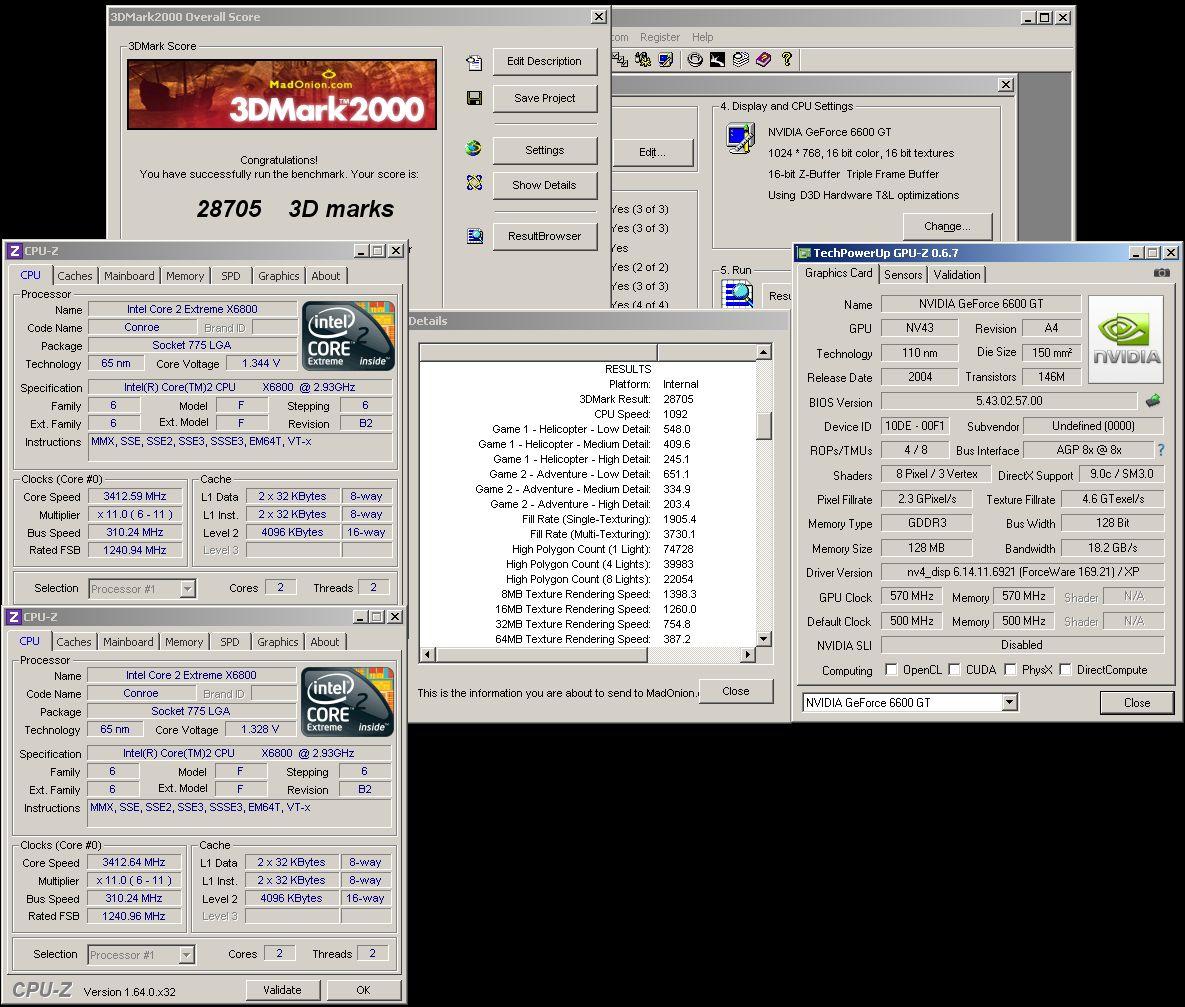This screenshot has width=1185, height=1007.
Task: Open the Memory tab in the 1.344 V CPU-Z
Action: 185,276
